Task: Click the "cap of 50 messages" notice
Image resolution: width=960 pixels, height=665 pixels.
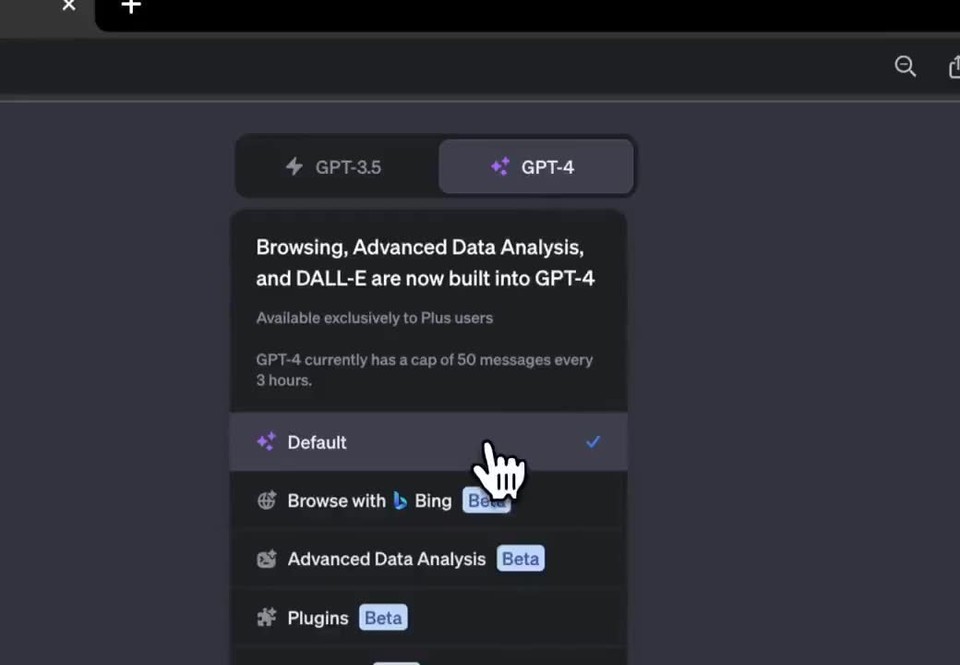Action: [x=424, y=369]
